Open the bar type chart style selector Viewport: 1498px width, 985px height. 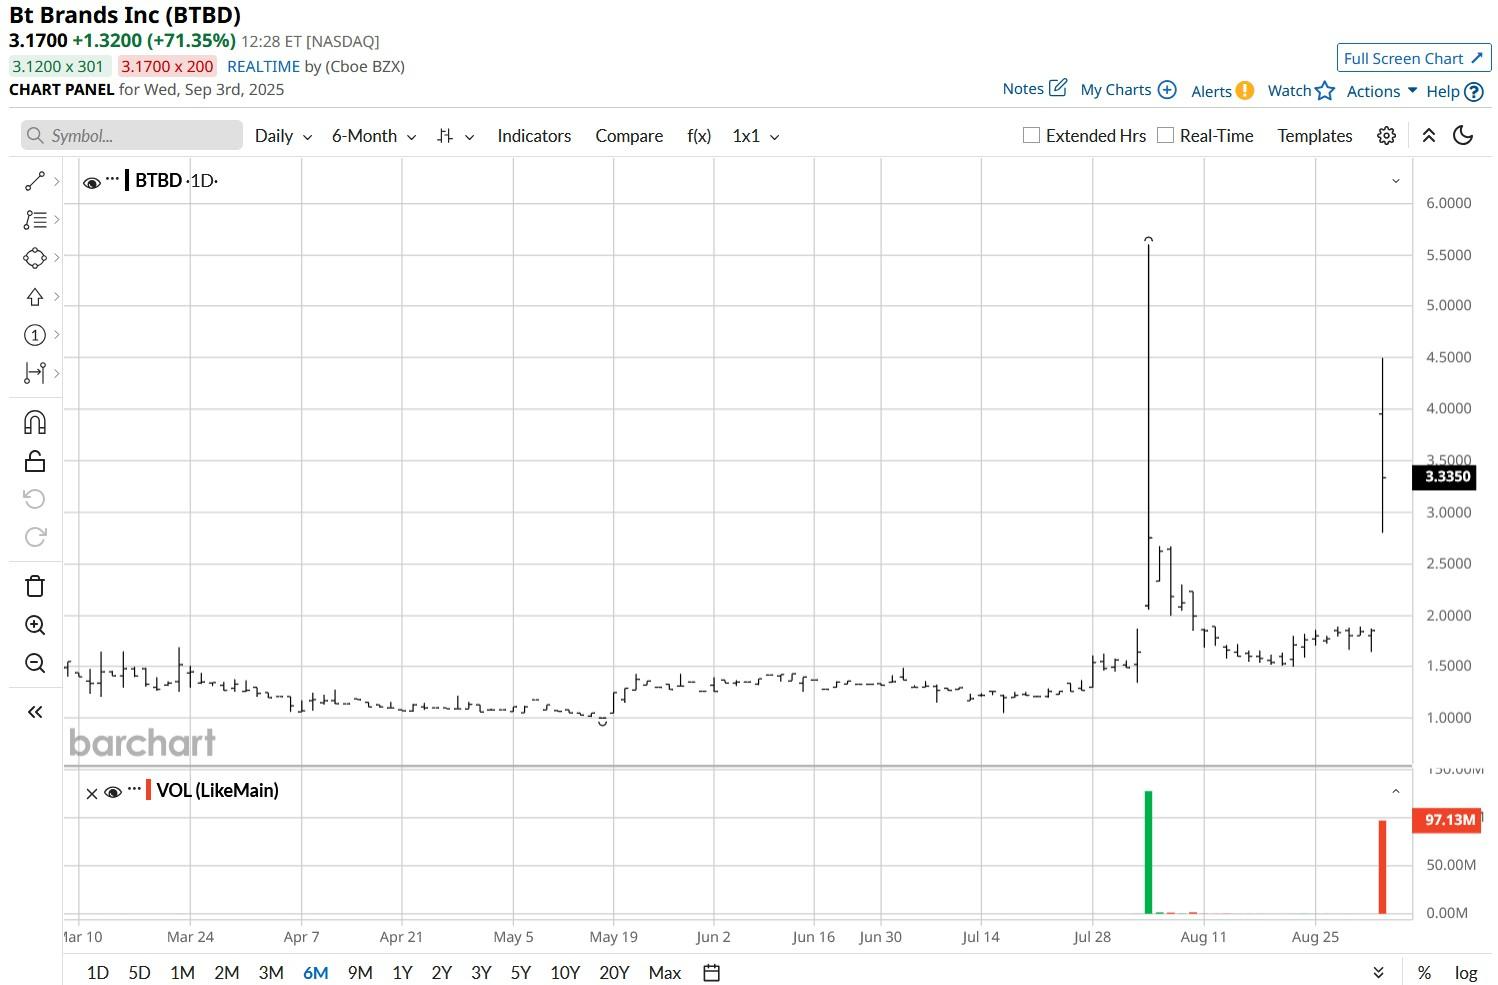(x=455, y=136)
